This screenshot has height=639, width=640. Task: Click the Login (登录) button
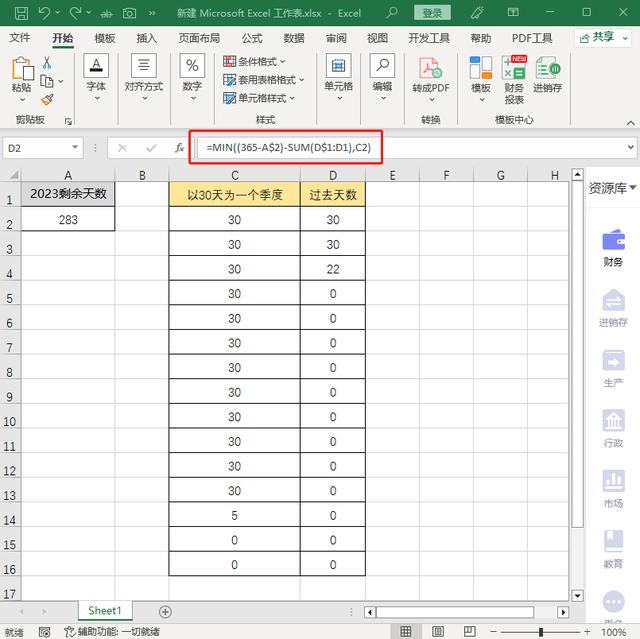[x=432, y=13]
